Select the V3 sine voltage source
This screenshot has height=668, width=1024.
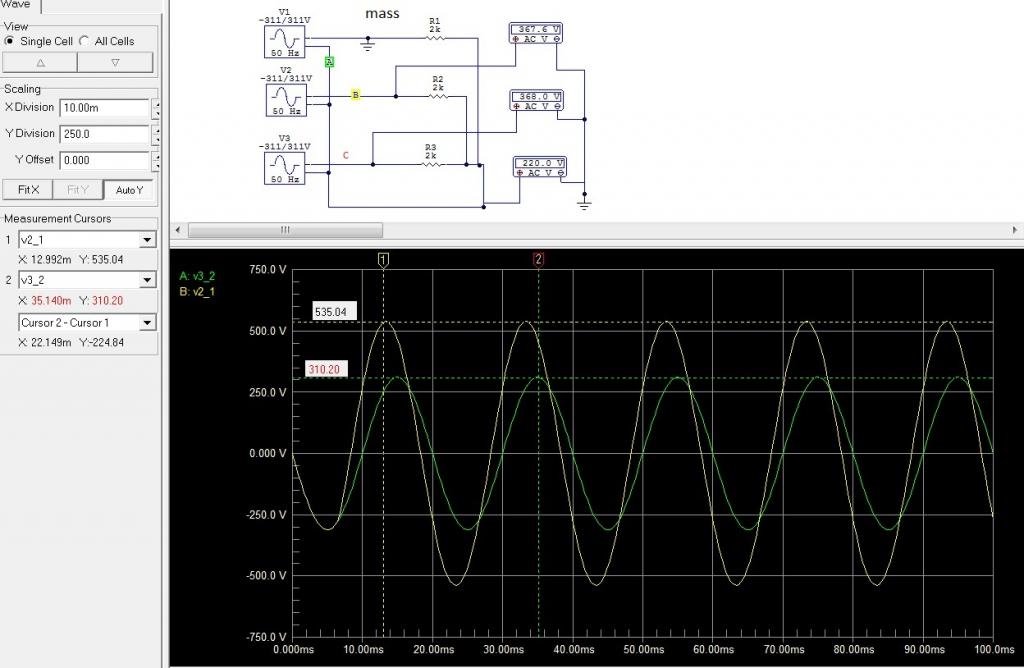(285, 168)
